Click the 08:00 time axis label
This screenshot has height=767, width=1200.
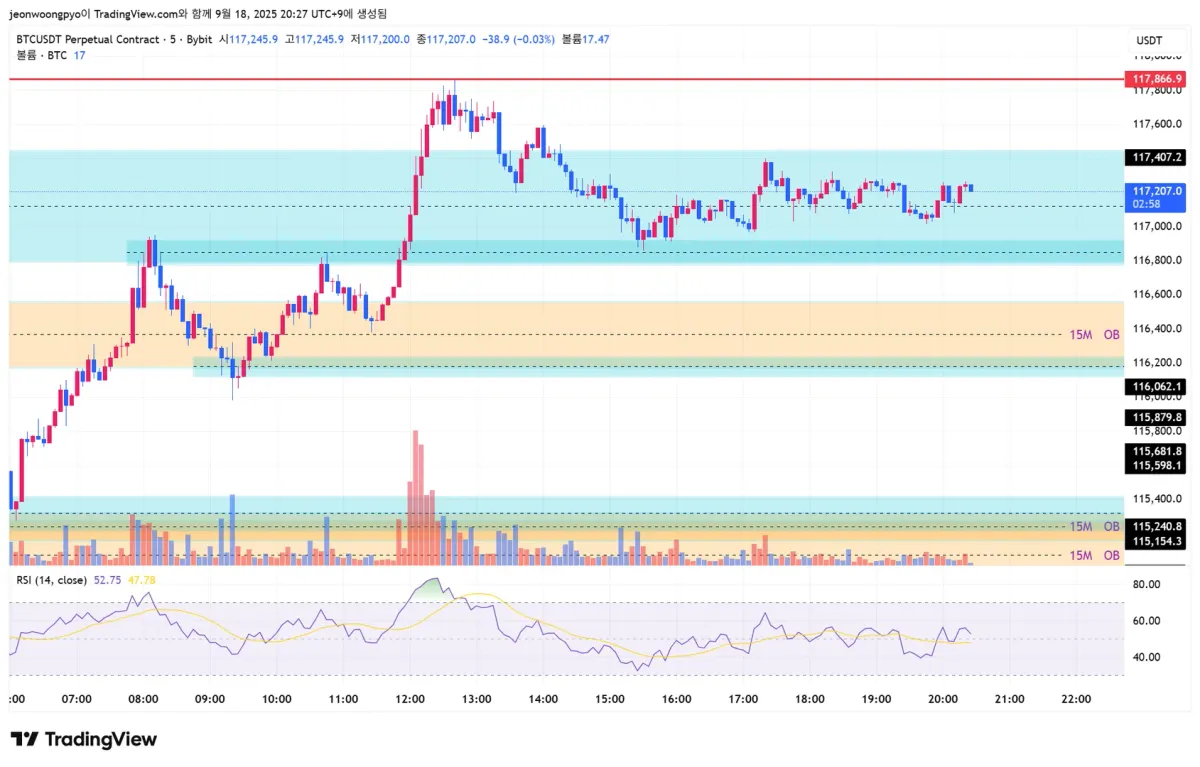point(143,698)
